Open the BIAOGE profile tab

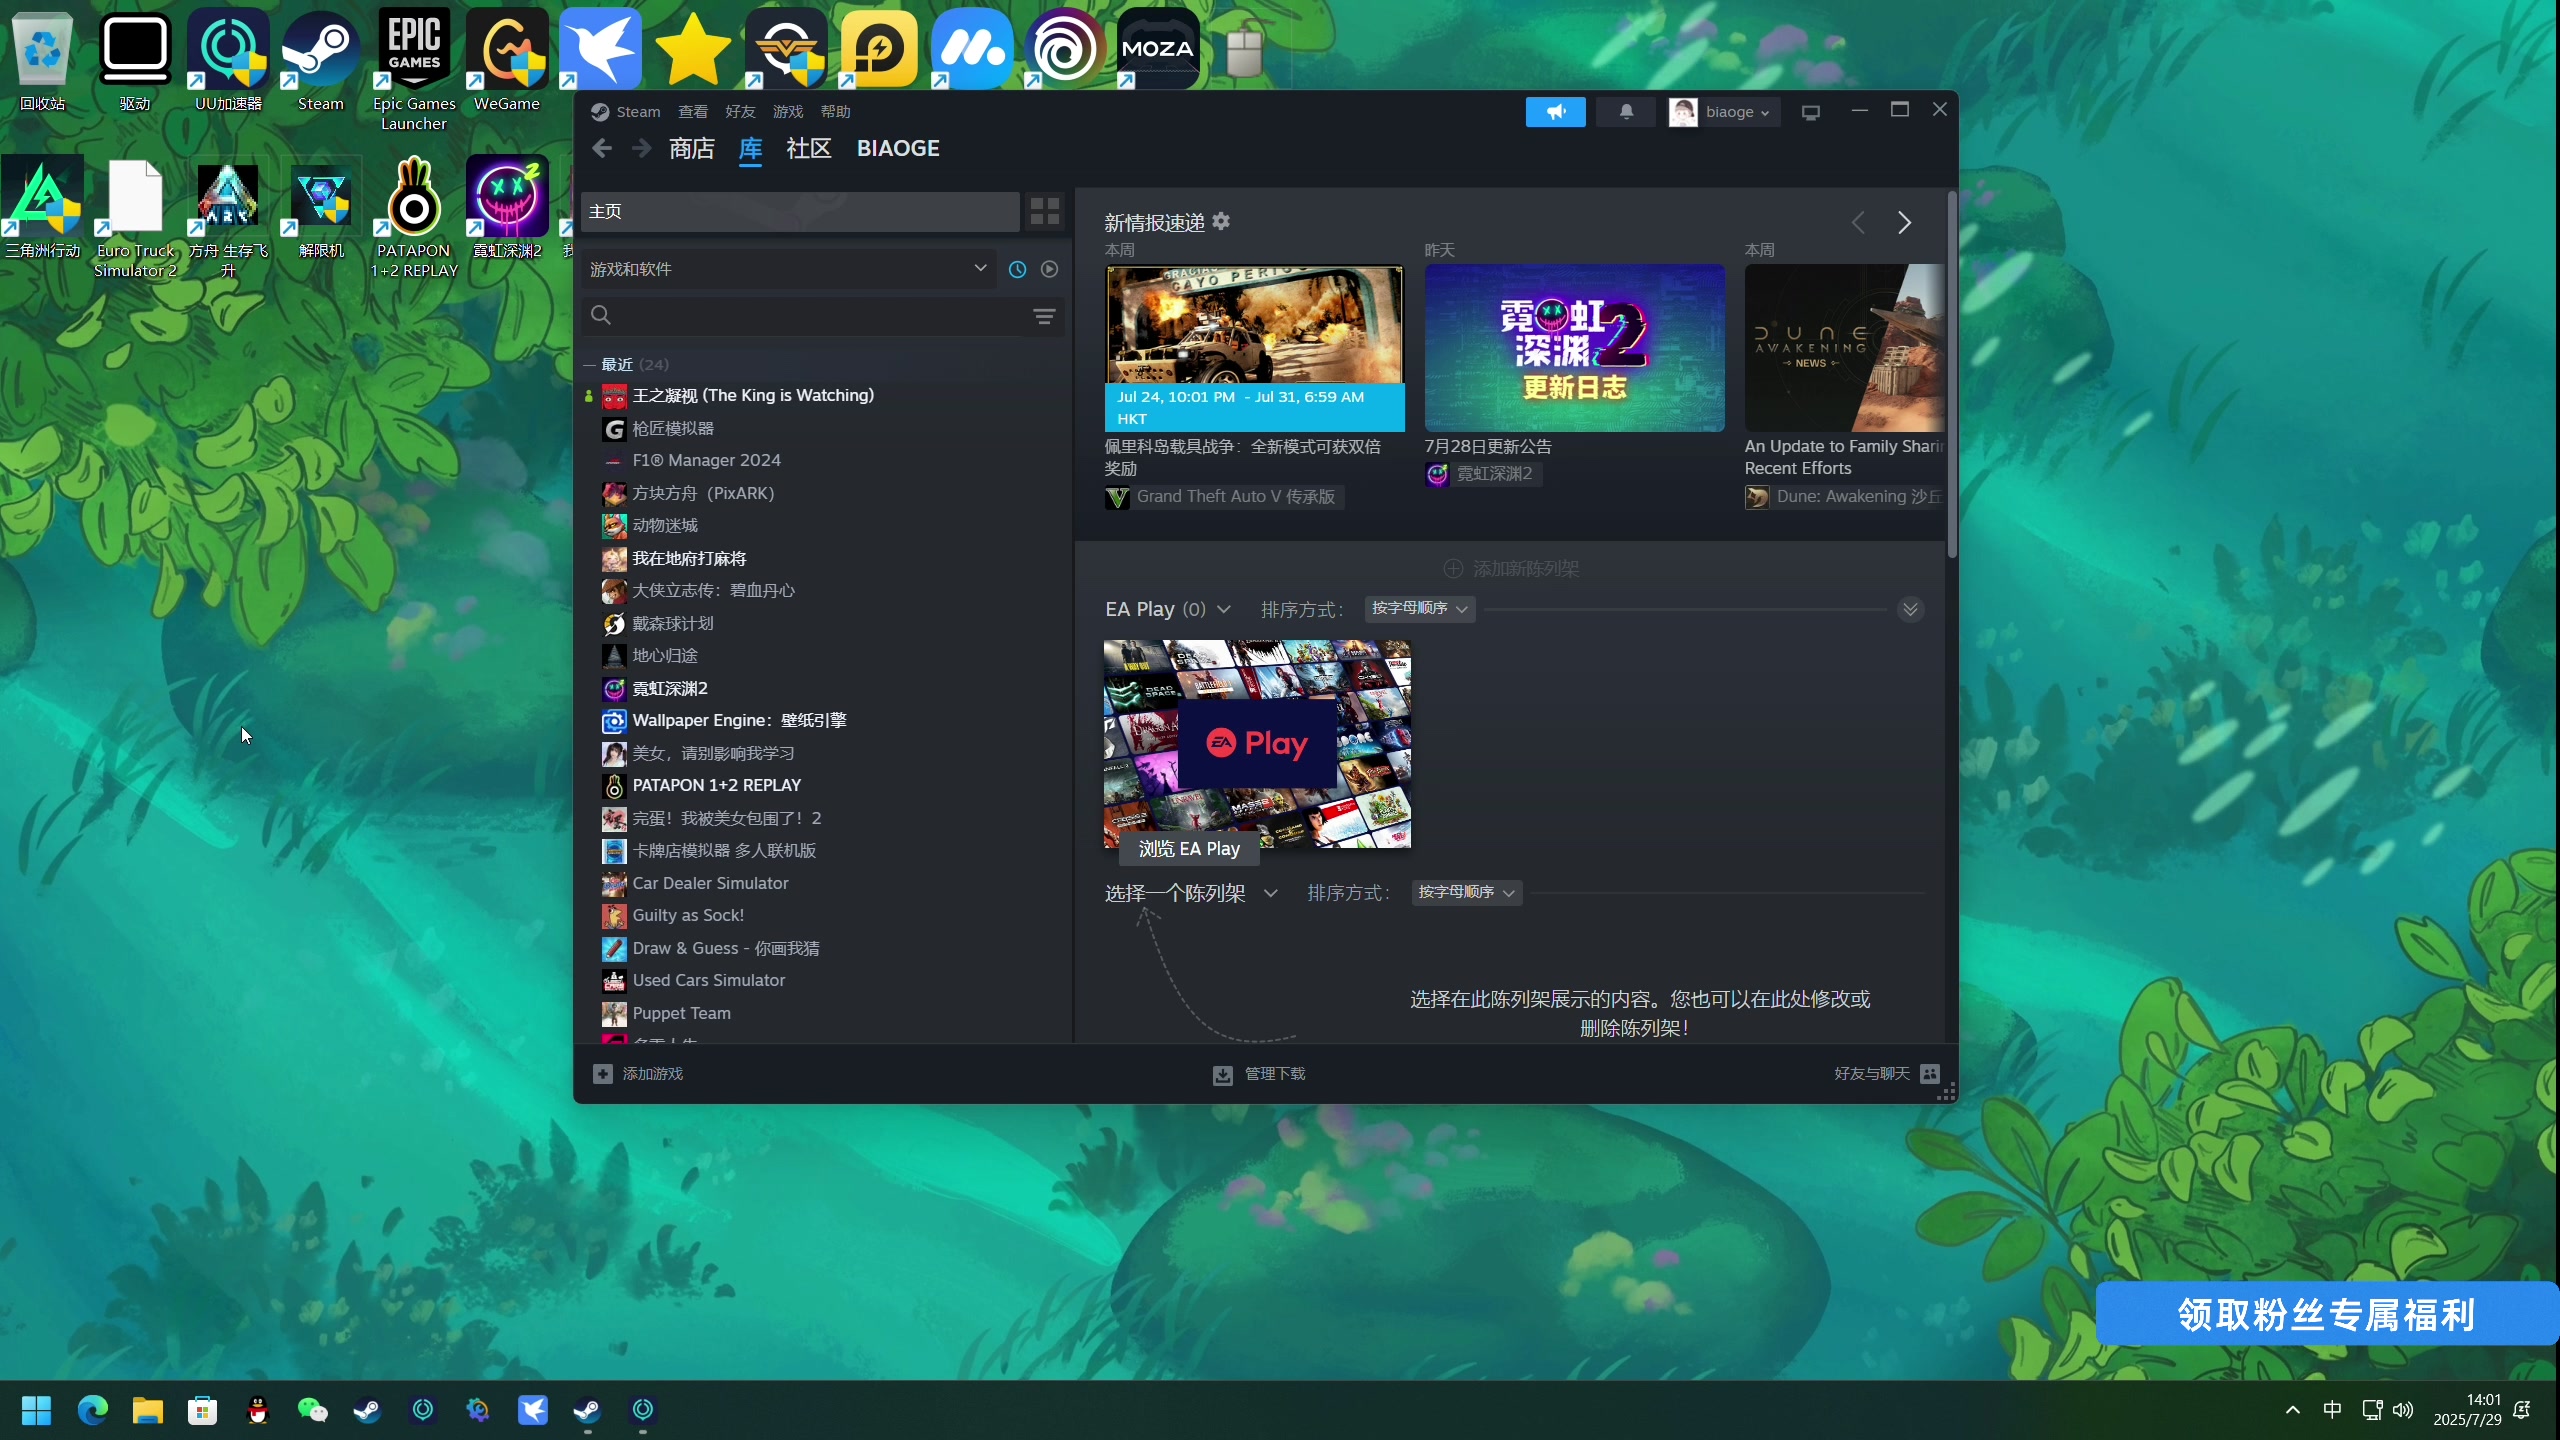897,148
